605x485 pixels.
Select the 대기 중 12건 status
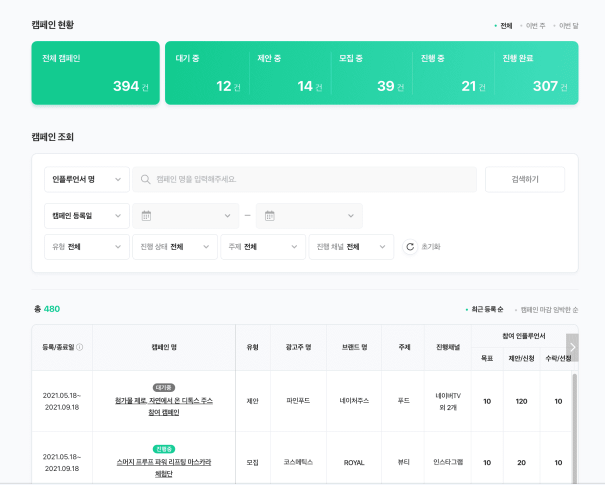208,73
